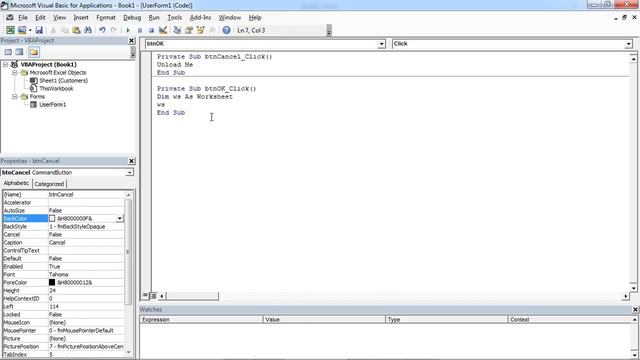Collapse the Microsoft Excel Objects folder
640x360 pixels.
tap(15, 73)
